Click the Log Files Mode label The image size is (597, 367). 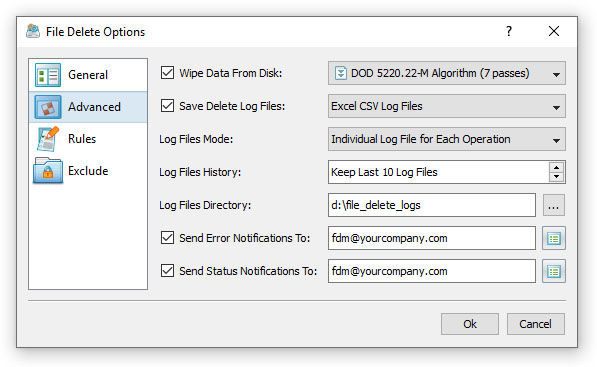pyautogui.click(x=196, y=139)
